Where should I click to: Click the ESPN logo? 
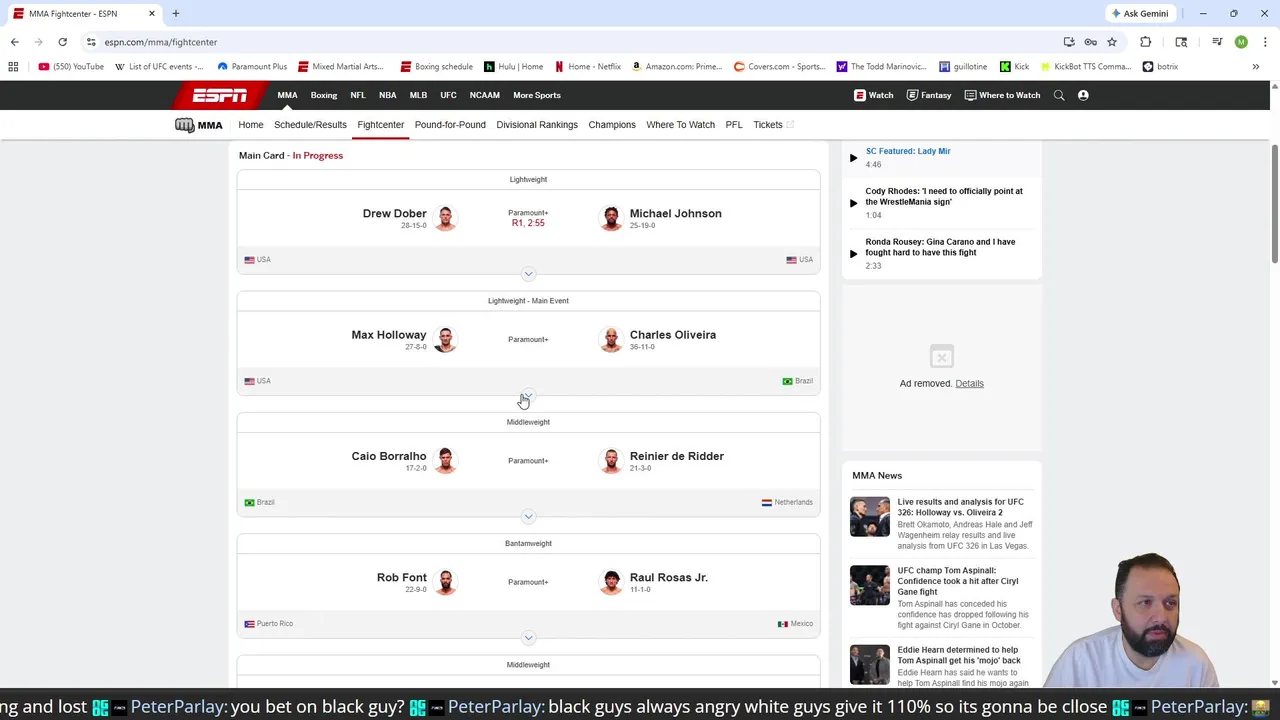[220, 95]
